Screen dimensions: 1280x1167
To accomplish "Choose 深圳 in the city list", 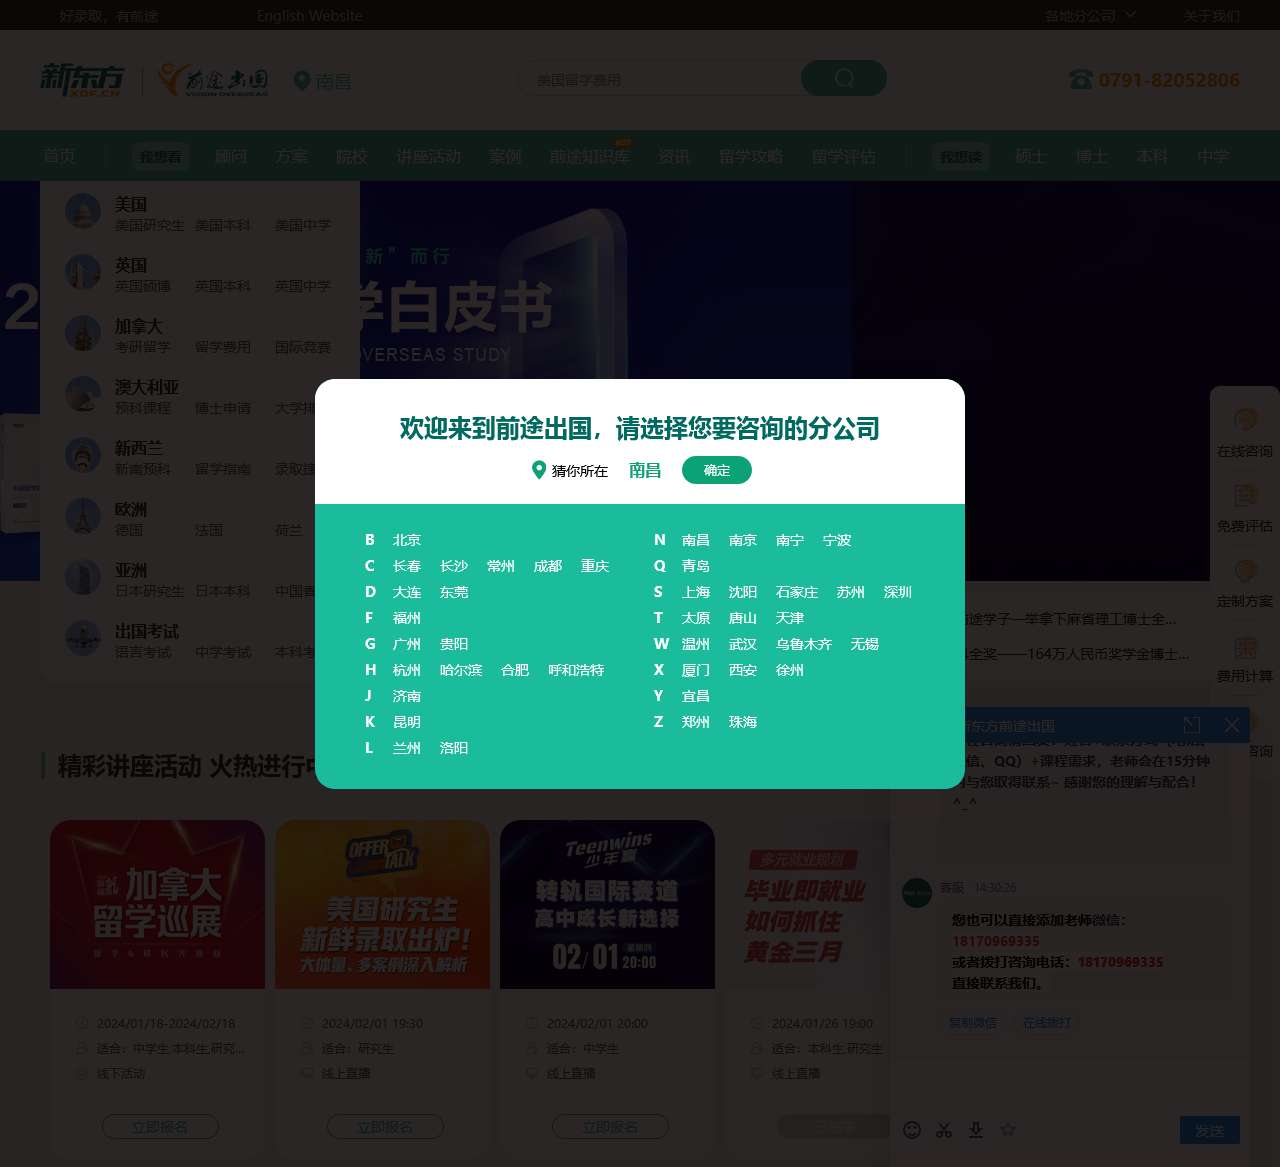I will [x=898, y=592].
